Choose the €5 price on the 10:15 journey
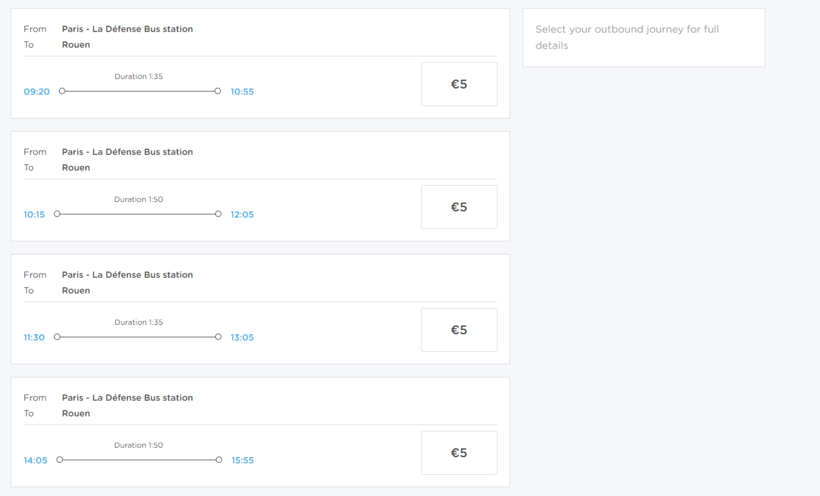Image resolution: width=820 pixels, height=496 pixels. coord(459,207)
